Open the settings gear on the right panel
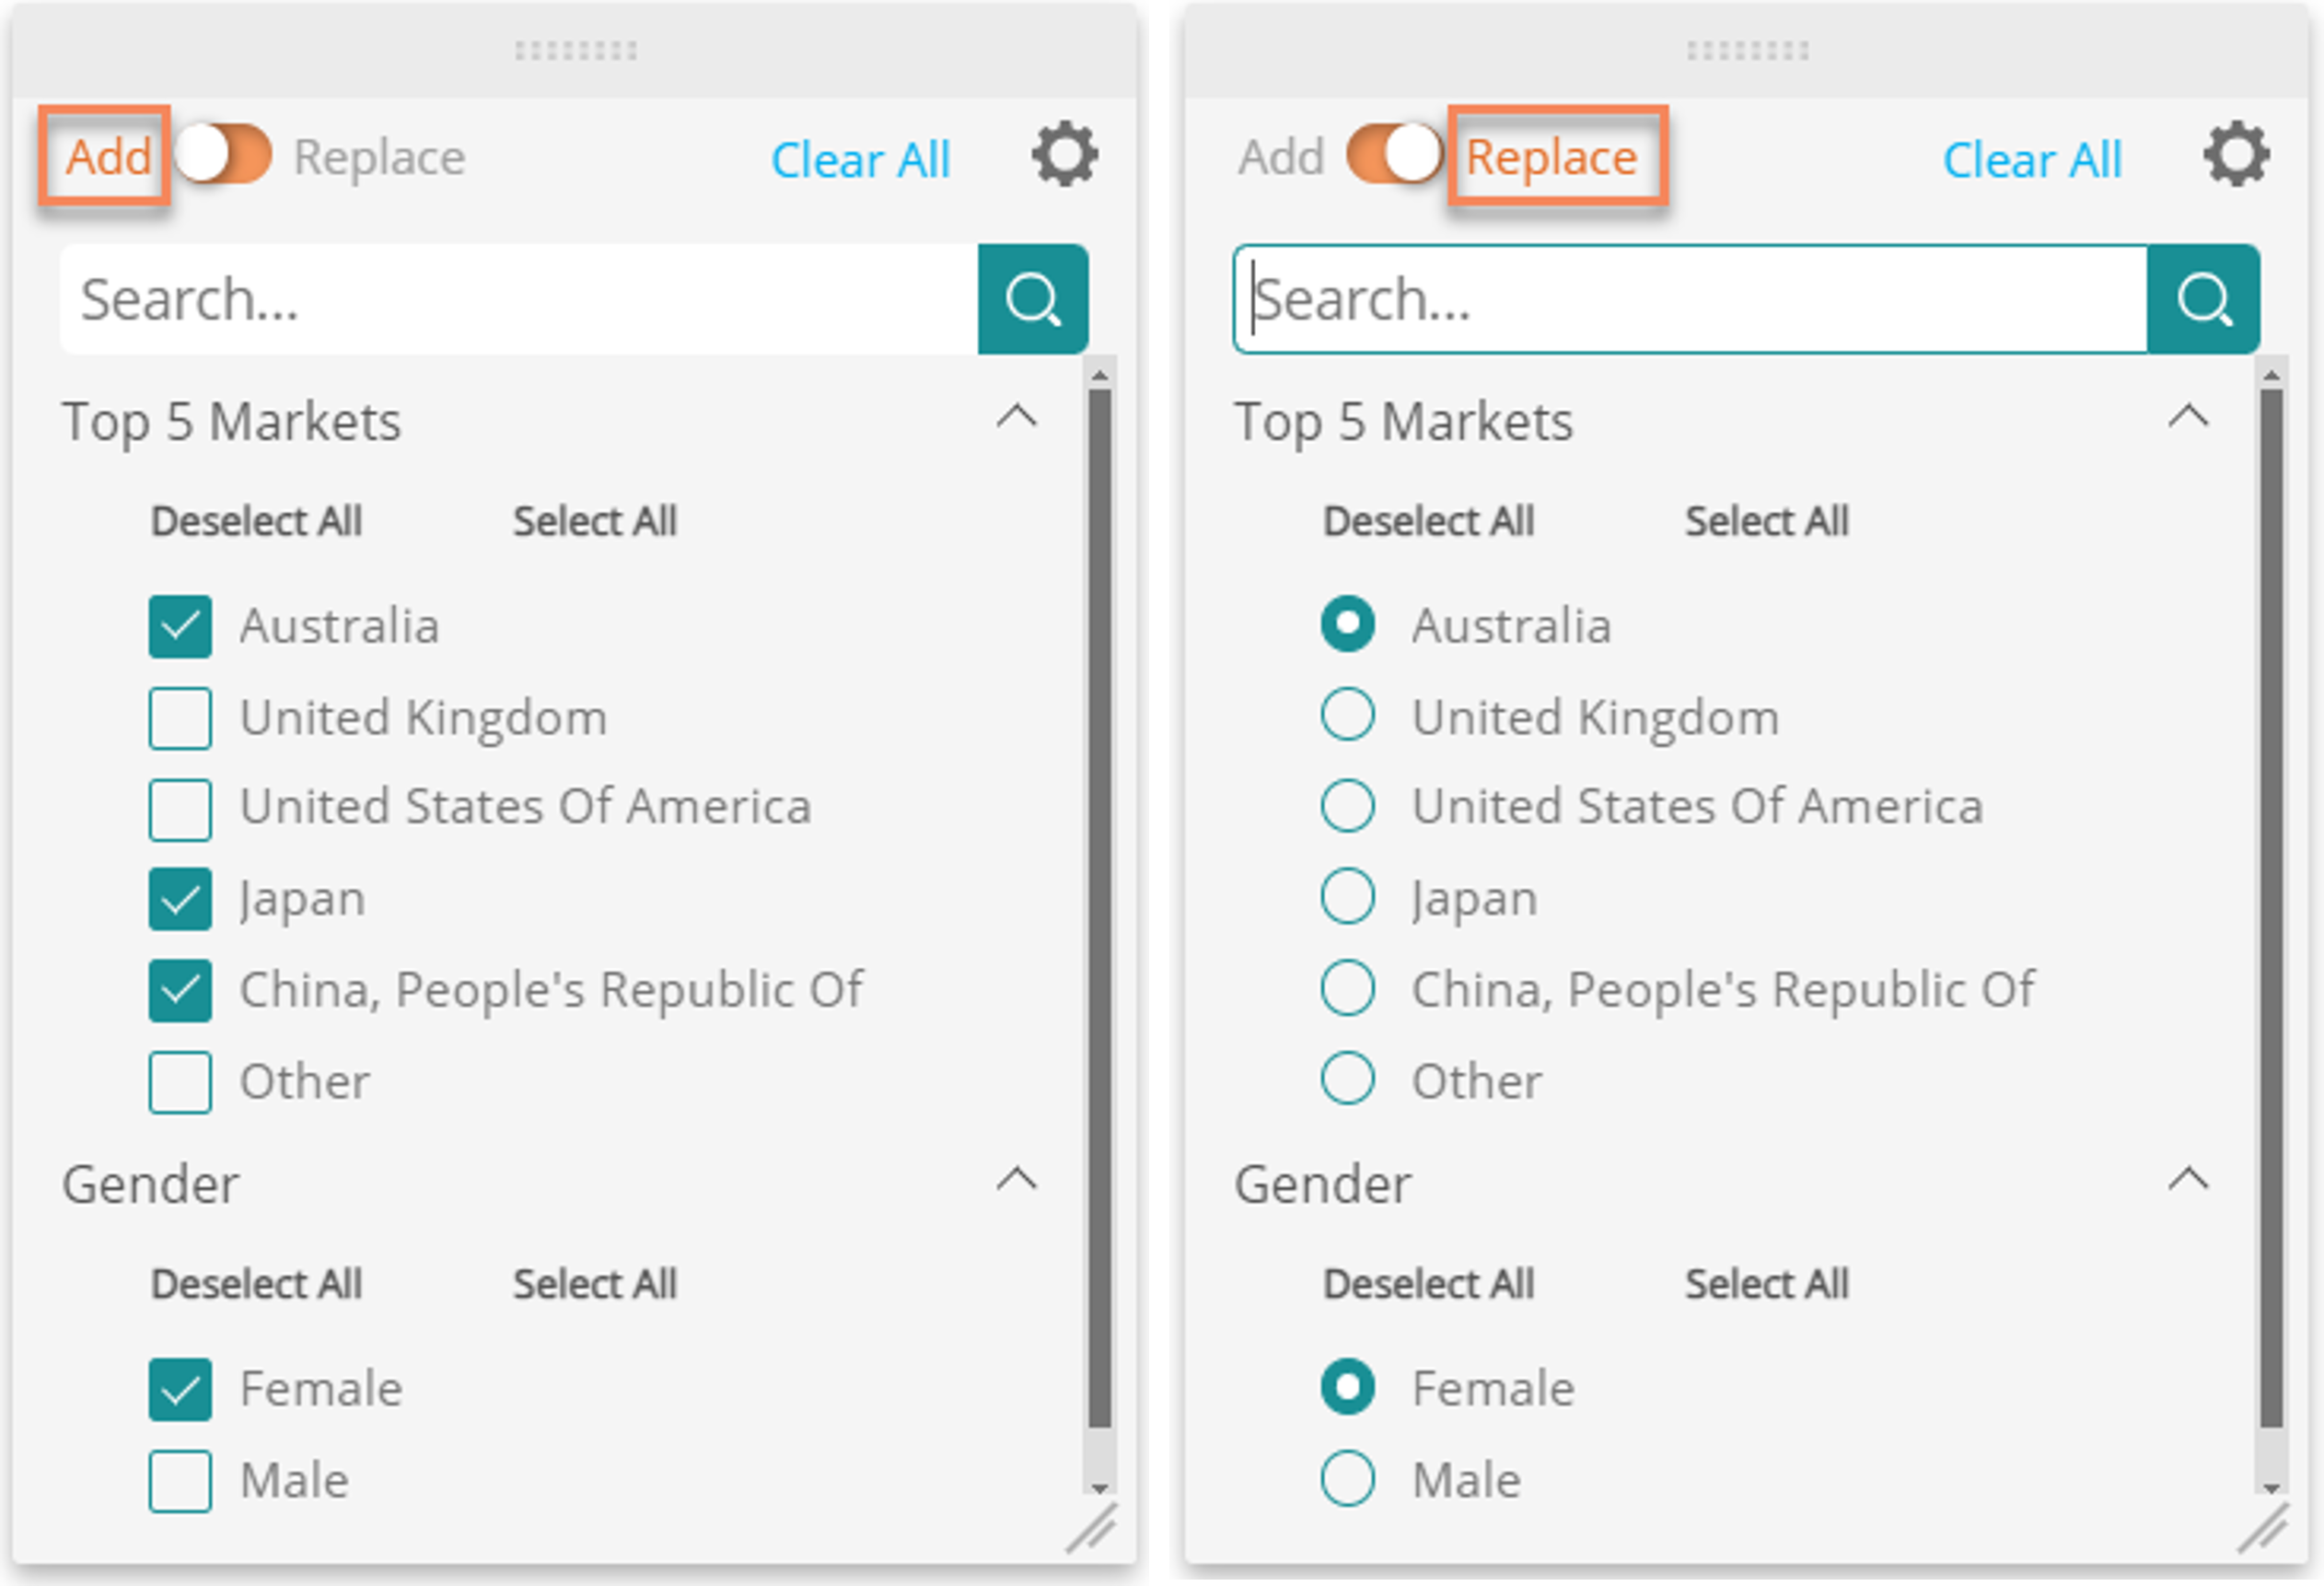 click(2237, 154)
